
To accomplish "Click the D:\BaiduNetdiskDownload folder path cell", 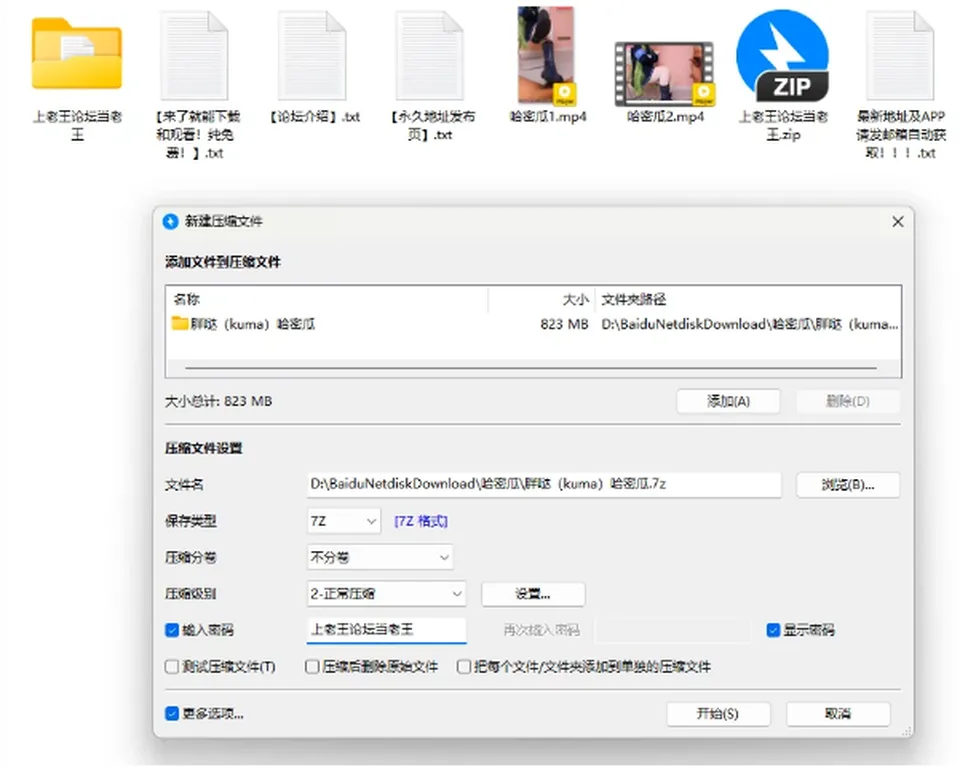I will [x=749, y=324].
